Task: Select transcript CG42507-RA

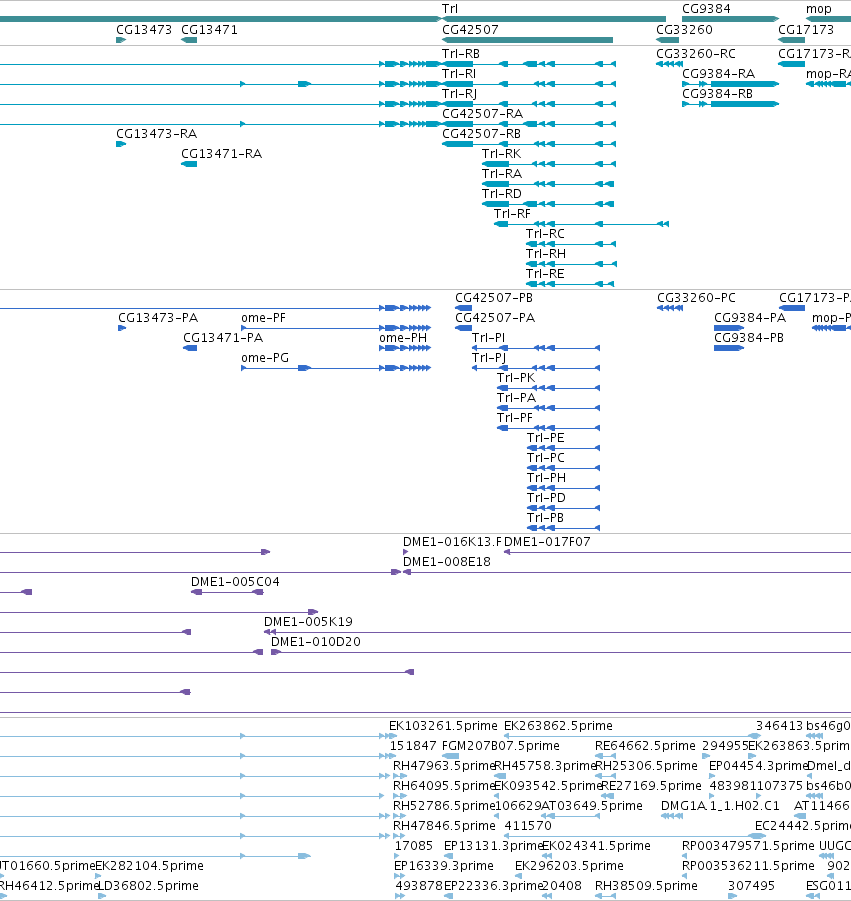Action: pos(483,114)
